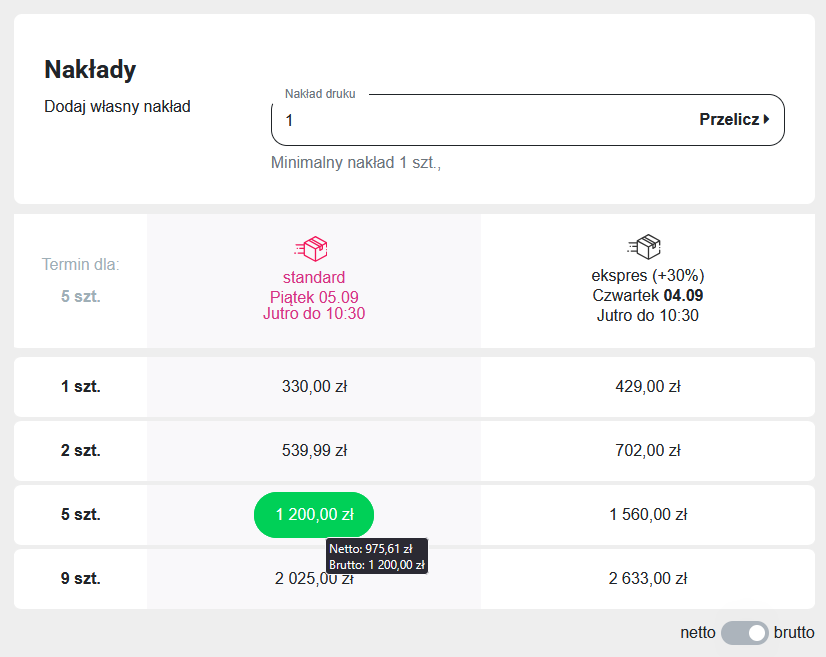This screenshot has width=826, height=657.
Task: Choose 2 633,00 zł ekspres for 9 szt.
Action: (648, 578)
